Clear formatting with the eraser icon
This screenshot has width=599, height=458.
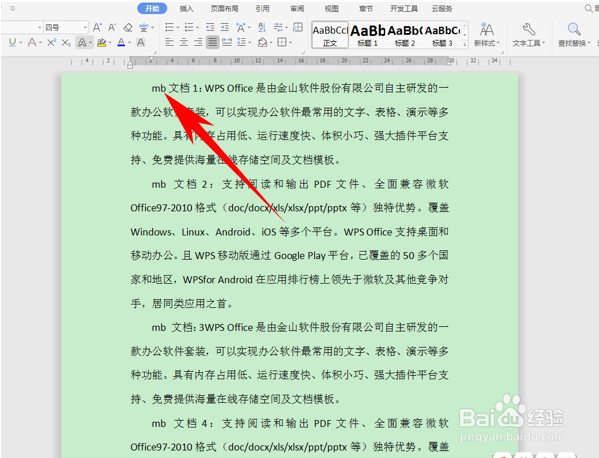pyautogui.click(x=128, y=28)
